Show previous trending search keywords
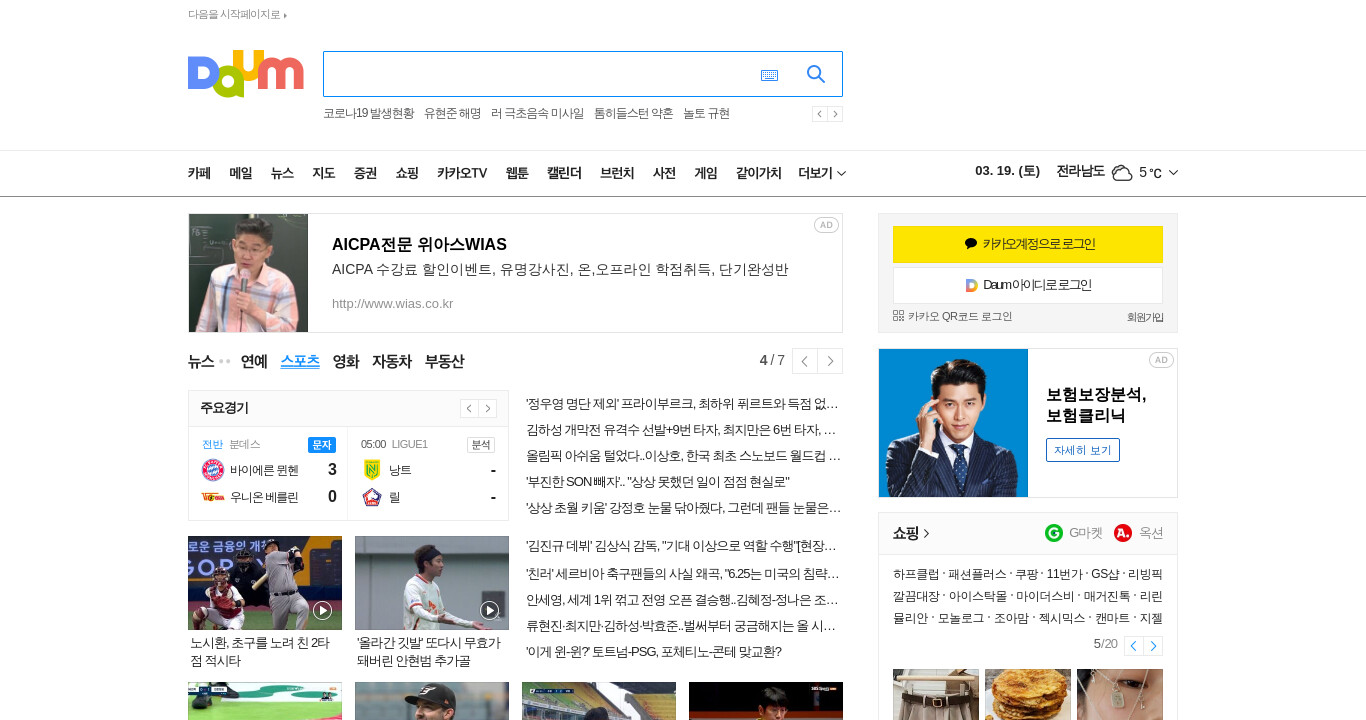 pos(819,114)
